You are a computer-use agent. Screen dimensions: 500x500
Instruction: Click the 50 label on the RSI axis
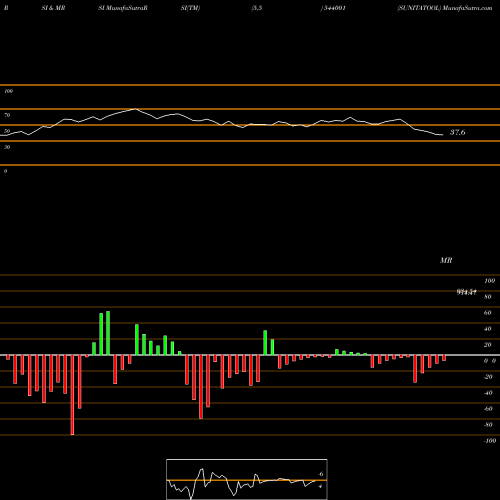pos(7,131)
